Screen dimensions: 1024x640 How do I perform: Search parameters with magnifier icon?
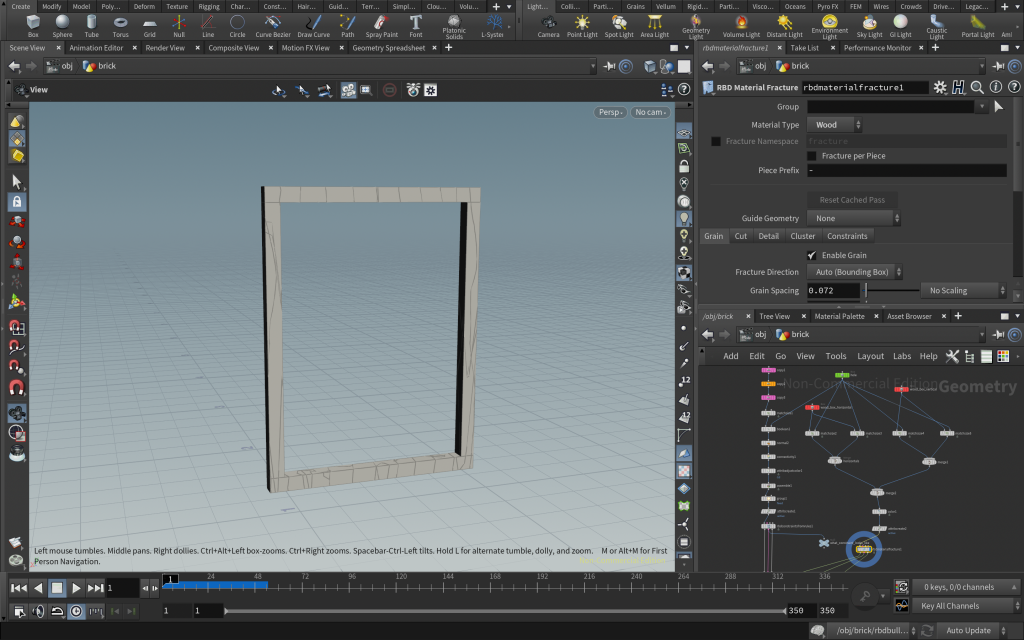977,87
